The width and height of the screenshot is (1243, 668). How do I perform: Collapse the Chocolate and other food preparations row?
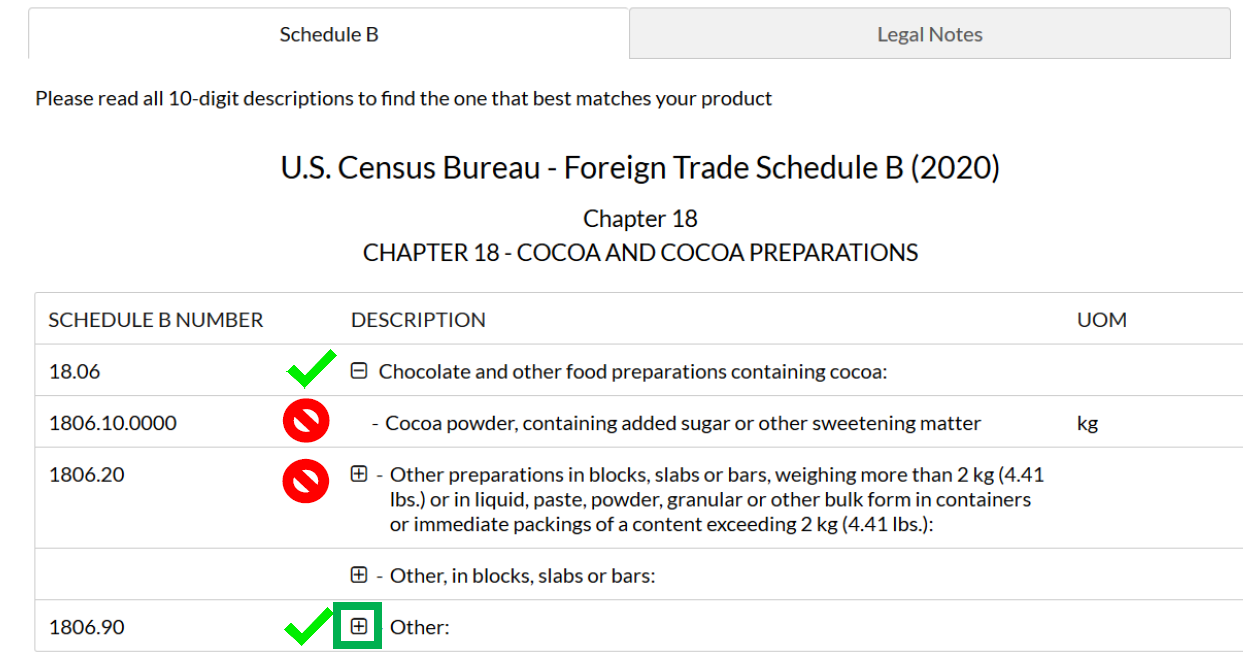359,371
